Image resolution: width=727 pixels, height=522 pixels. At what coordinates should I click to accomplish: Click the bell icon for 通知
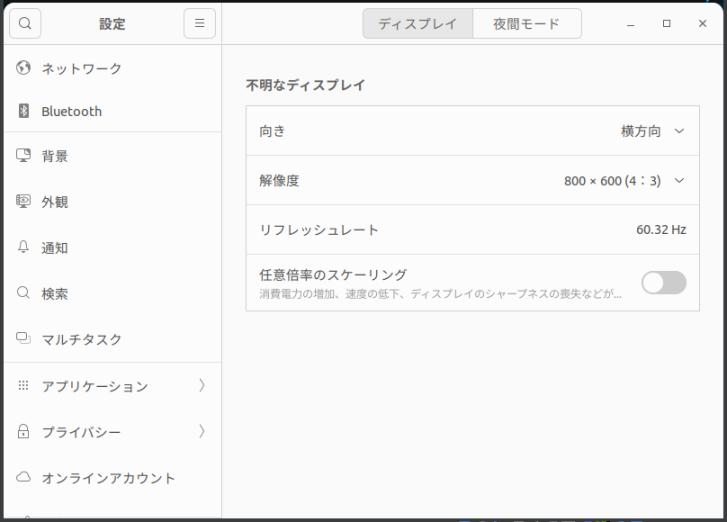click(23, 247)
